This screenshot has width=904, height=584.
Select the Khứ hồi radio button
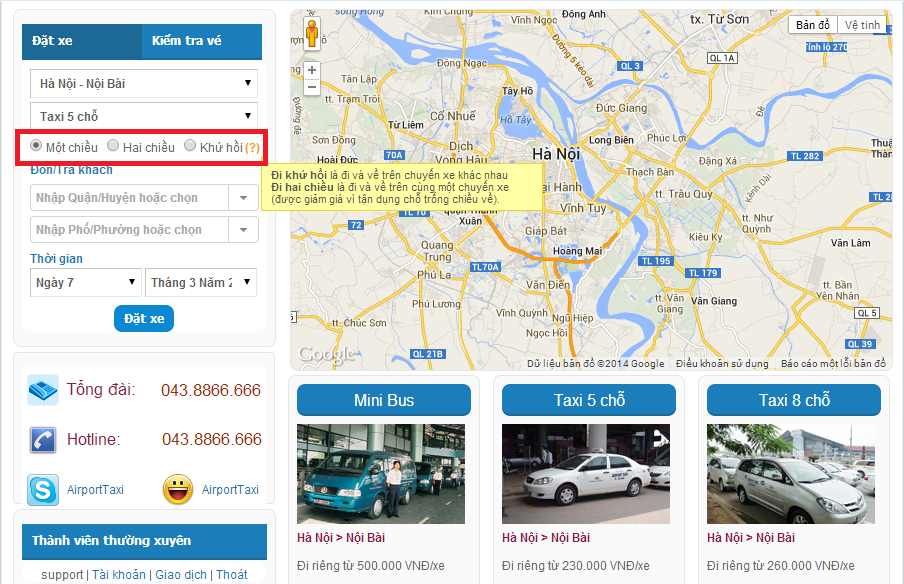[x=190, y=146]
